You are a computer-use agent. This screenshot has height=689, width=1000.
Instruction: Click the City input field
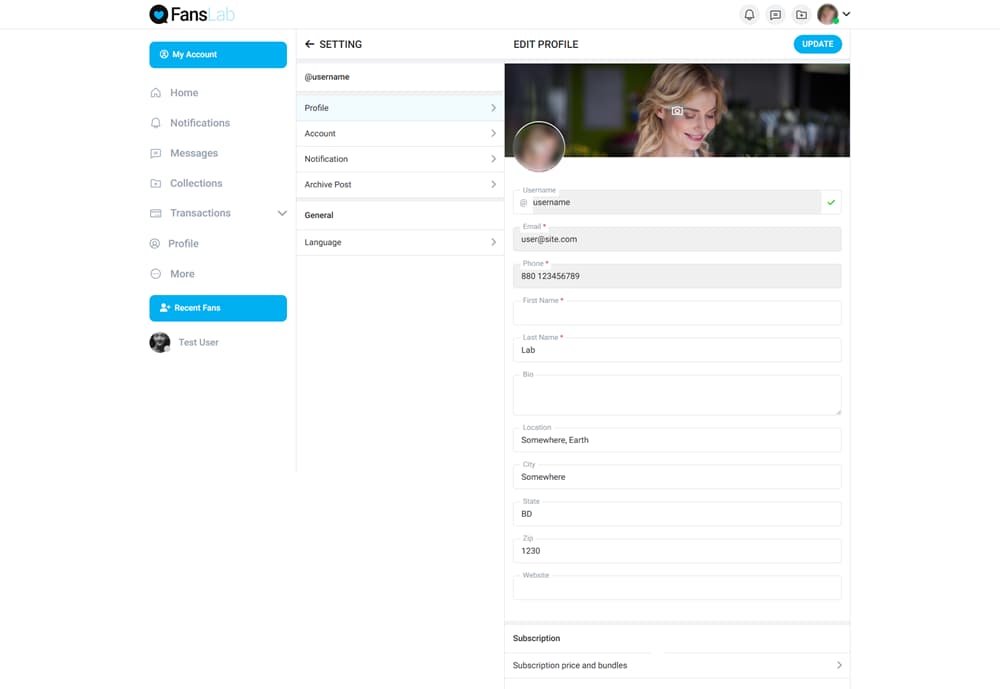pos(677,477)
